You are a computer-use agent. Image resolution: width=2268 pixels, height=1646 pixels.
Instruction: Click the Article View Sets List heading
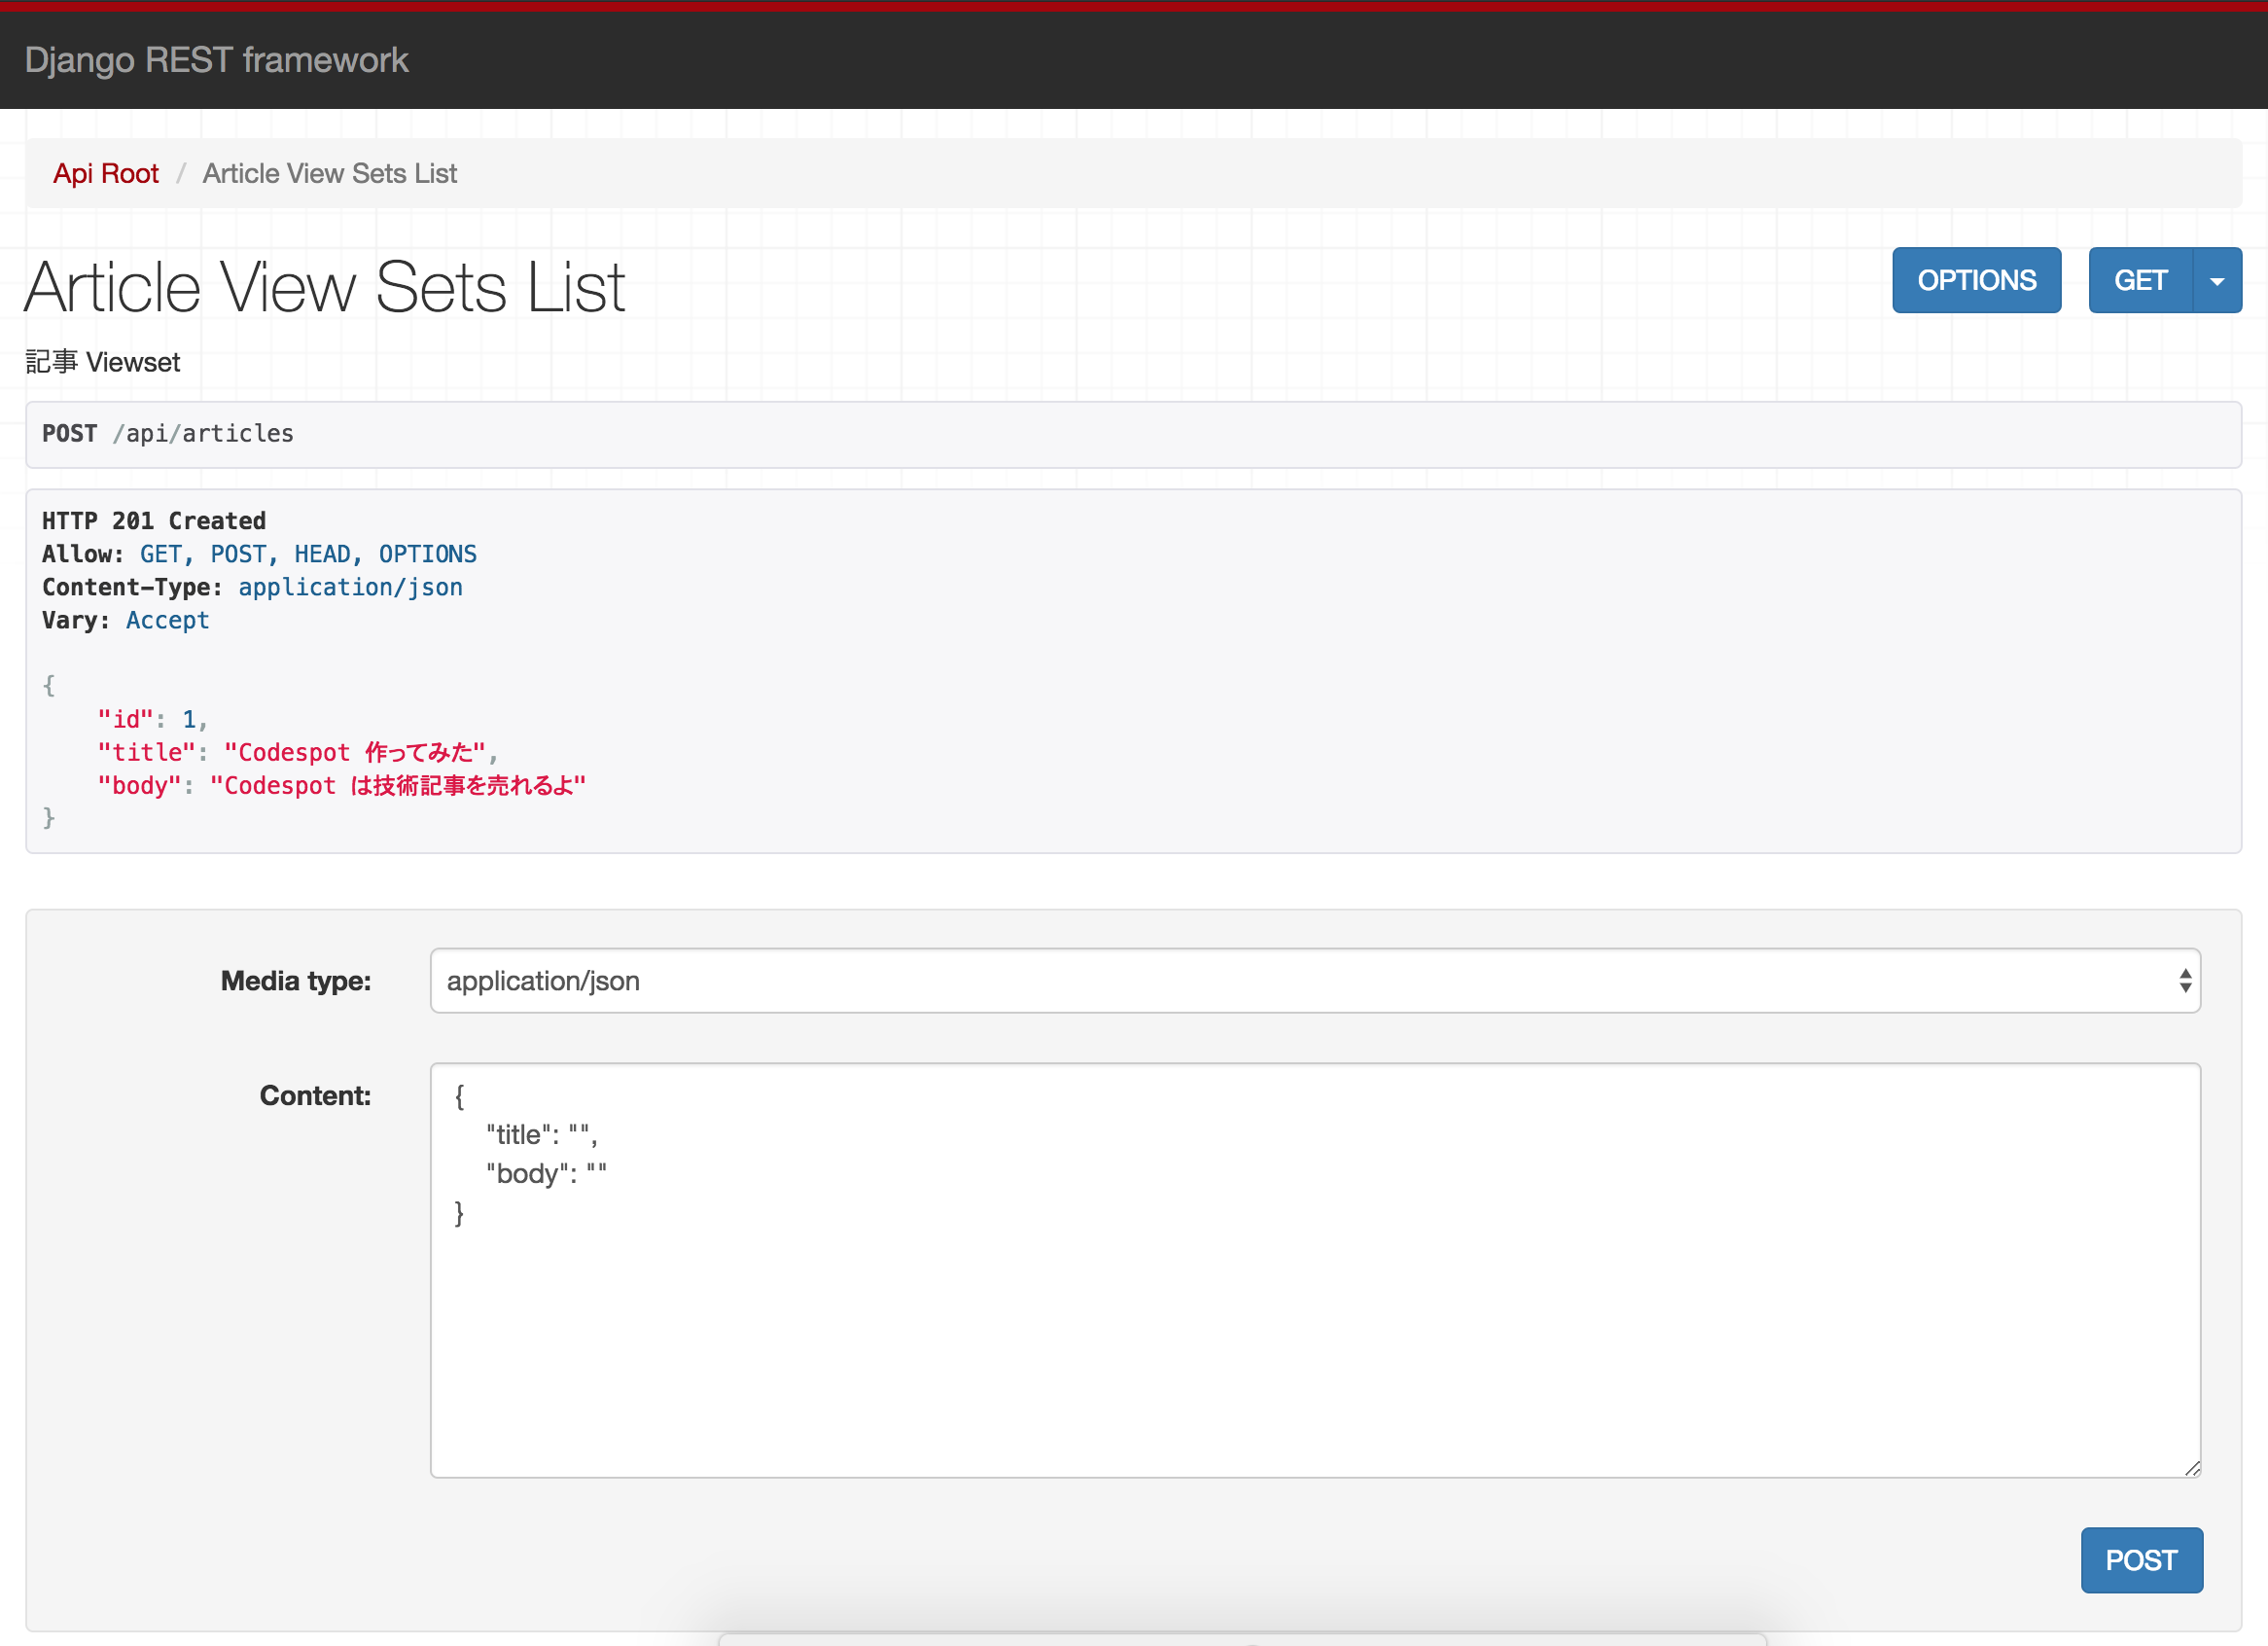point(325,288)
